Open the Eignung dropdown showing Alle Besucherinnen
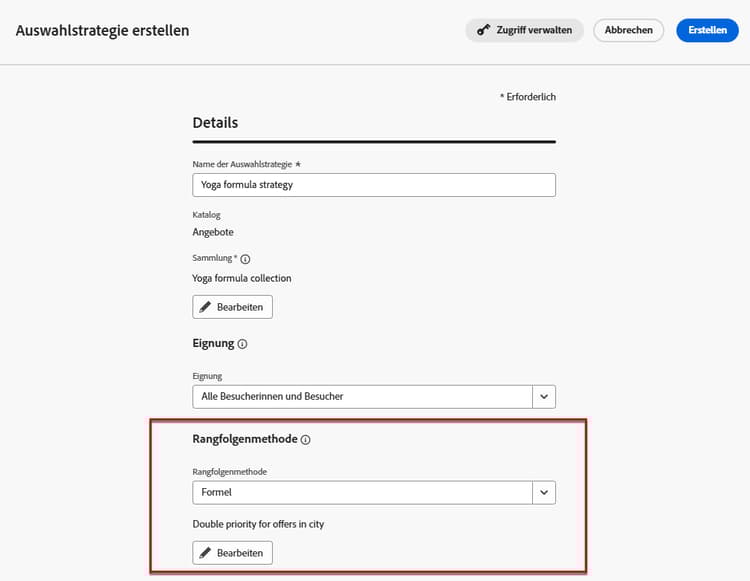Image resolution: width=750 pixels, height=581 pixels. (x=361, y=397)
